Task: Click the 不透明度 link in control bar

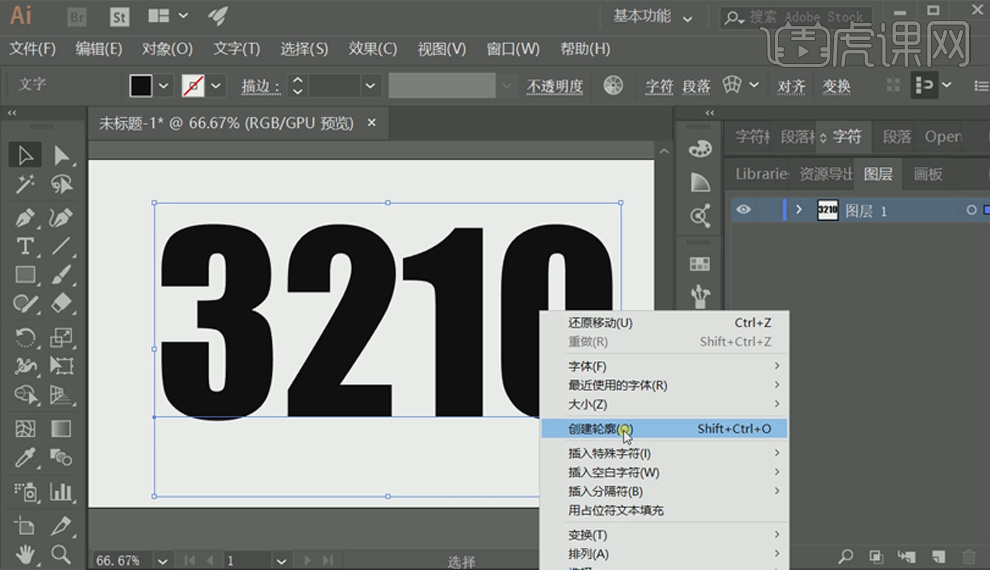Action: tap(555, 86)
